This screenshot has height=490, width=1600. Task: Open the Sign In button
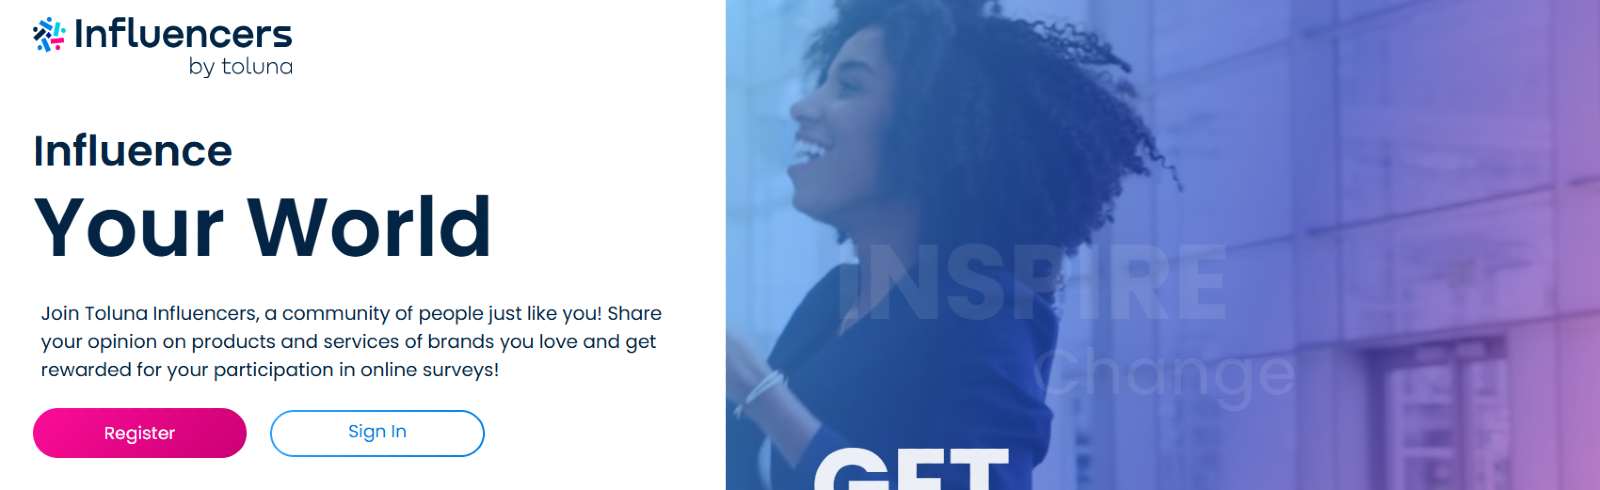coord(377,433)
